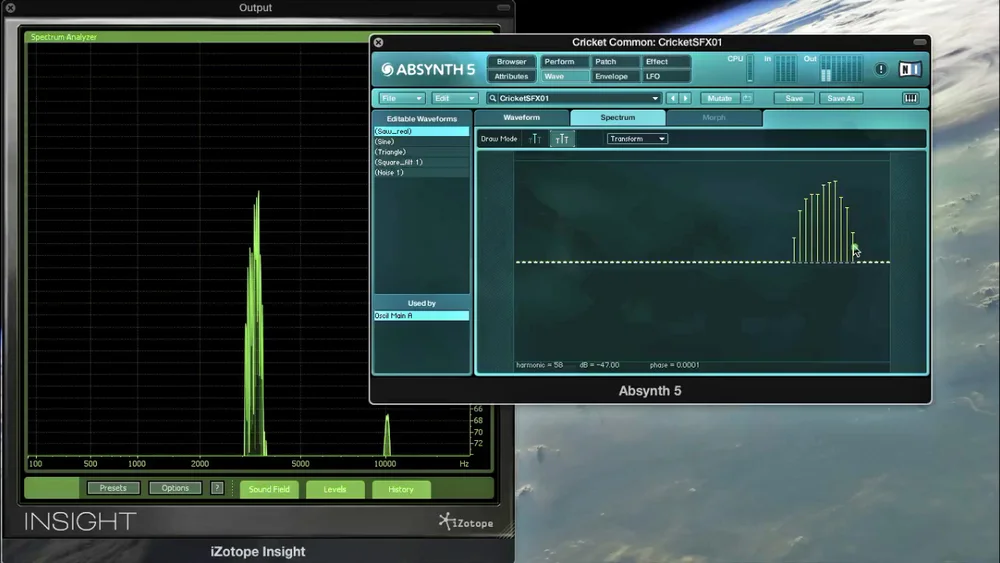Open the File dropdown menu
The image size is (1000, 563).
(x=401, y=98)
